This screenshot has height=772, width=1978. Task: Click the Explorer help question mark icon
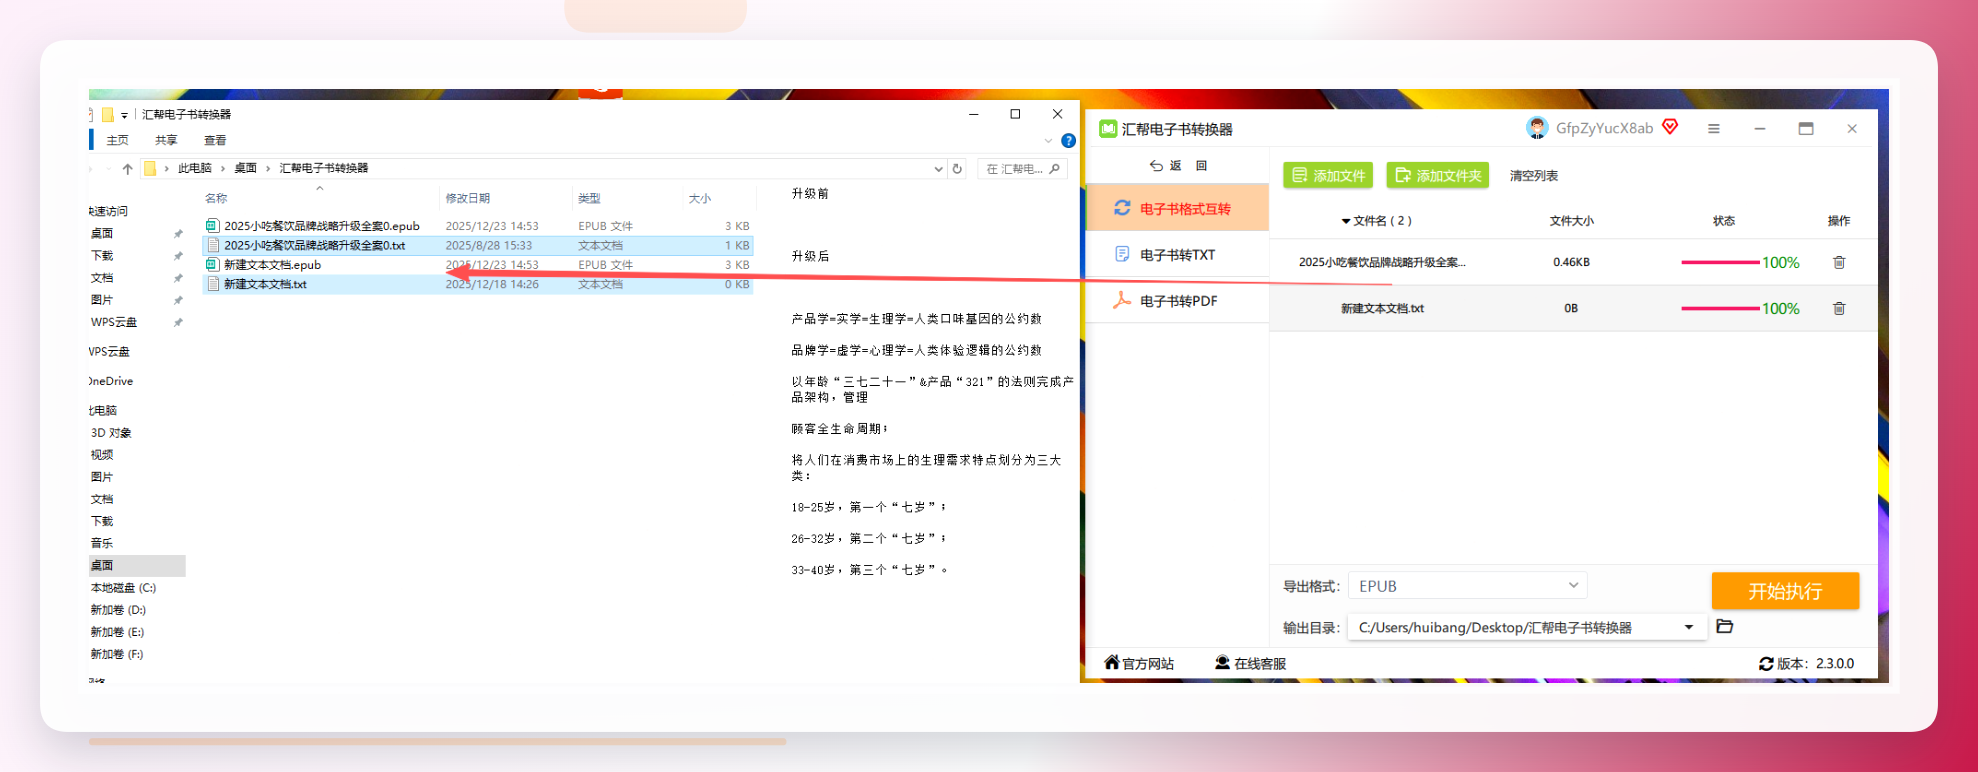click(x=1068, y=141)
